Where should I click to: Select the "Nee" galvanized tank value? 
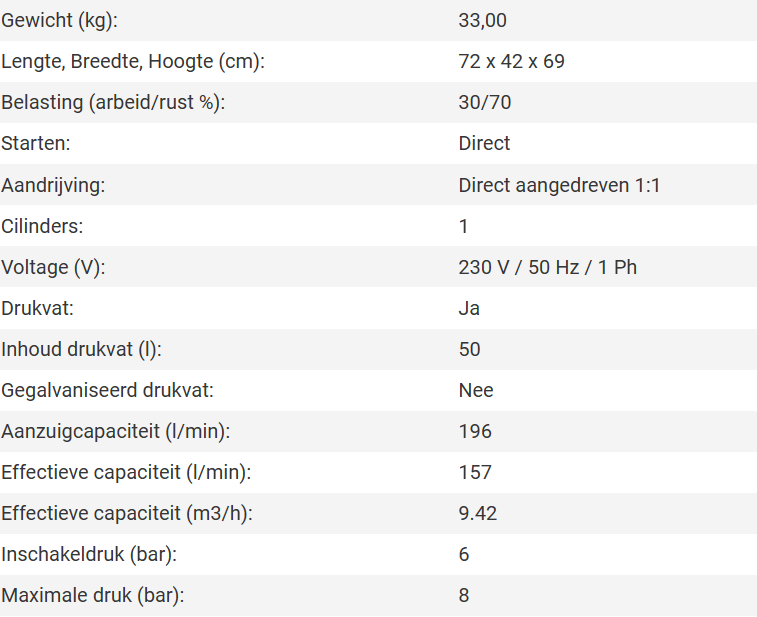(x=476, y=390)
